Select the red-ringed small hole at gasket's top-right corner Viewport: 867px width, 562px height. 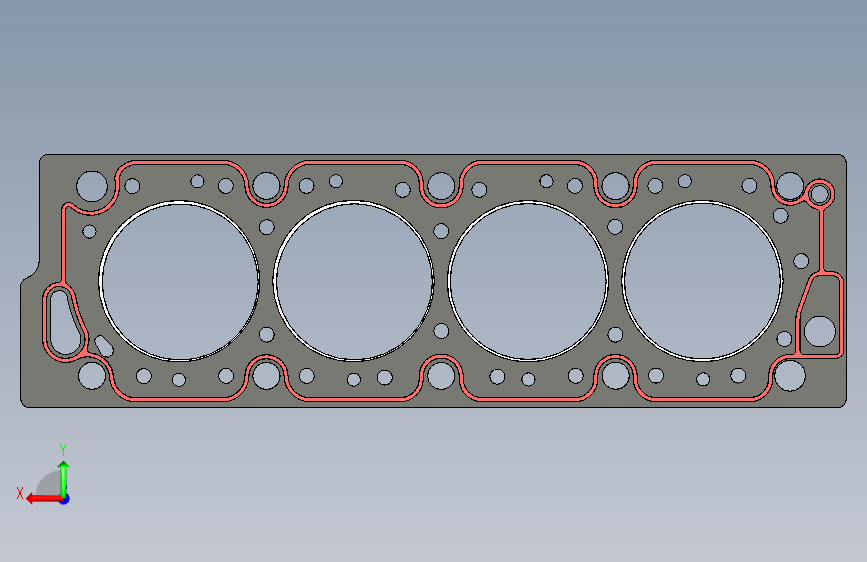point(819,194)
